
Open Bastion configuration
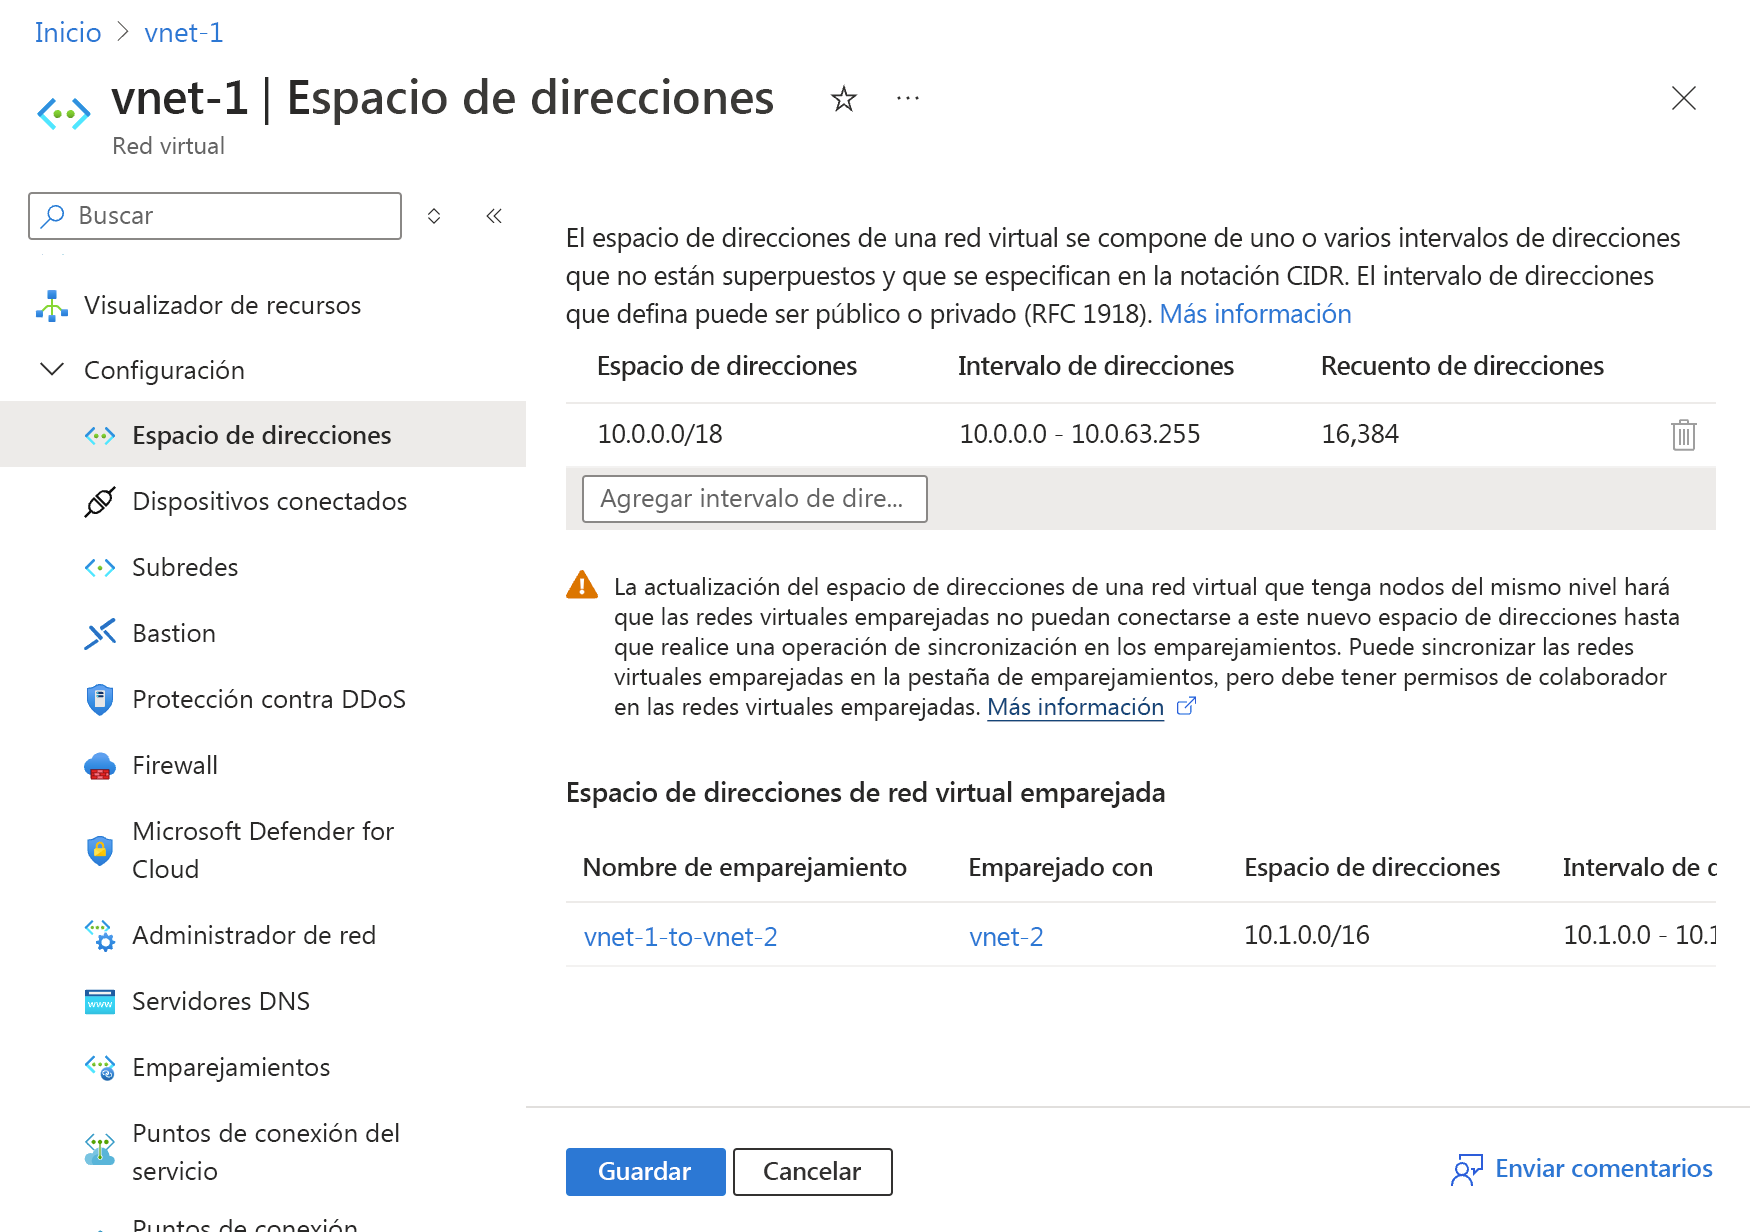(x=173, y=633)
